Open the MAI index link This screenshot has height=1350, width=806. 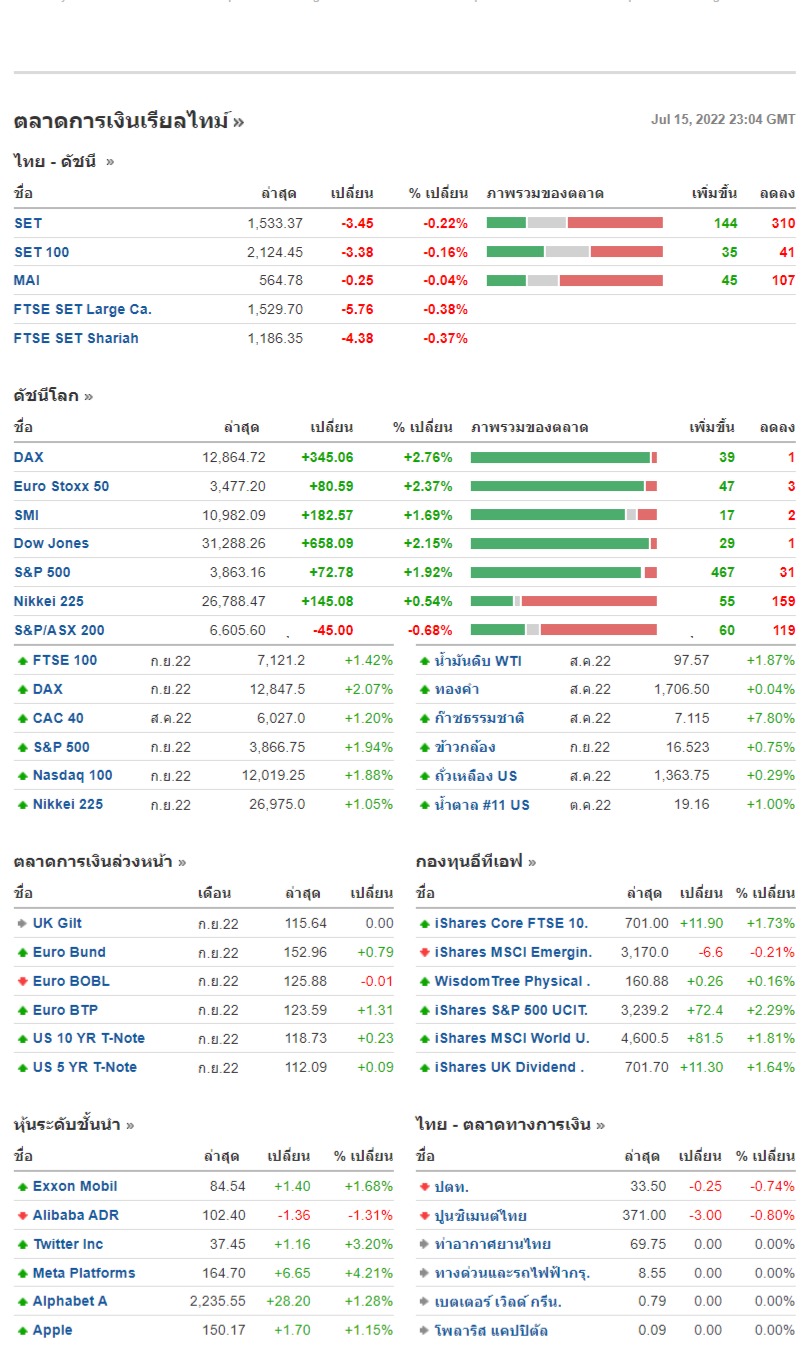[x=27, y=280]
